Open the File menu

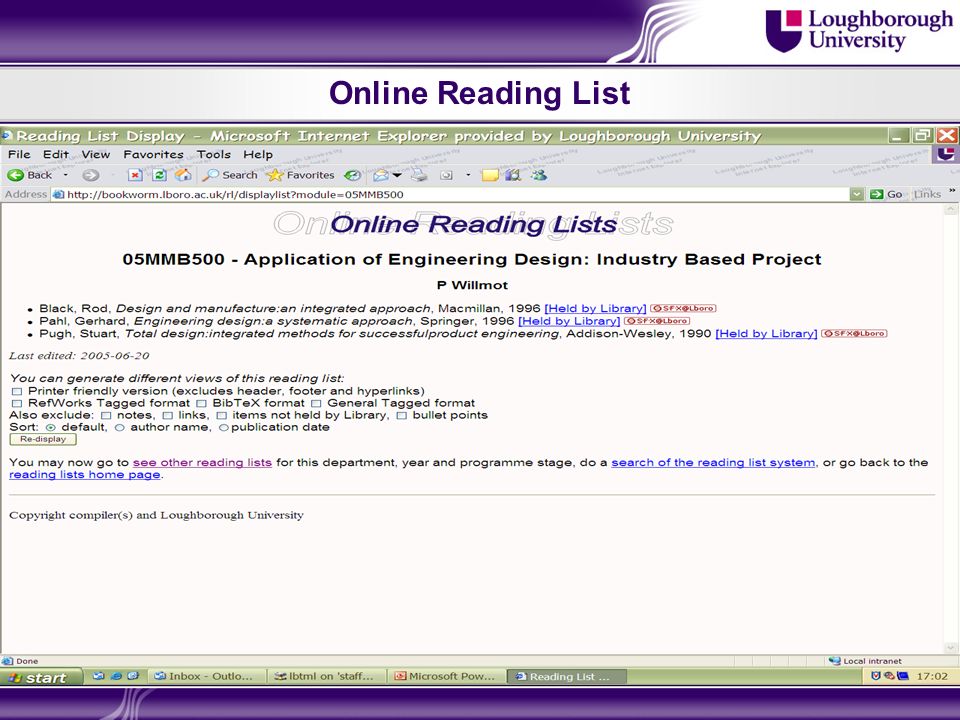click(x=19, y=154)
